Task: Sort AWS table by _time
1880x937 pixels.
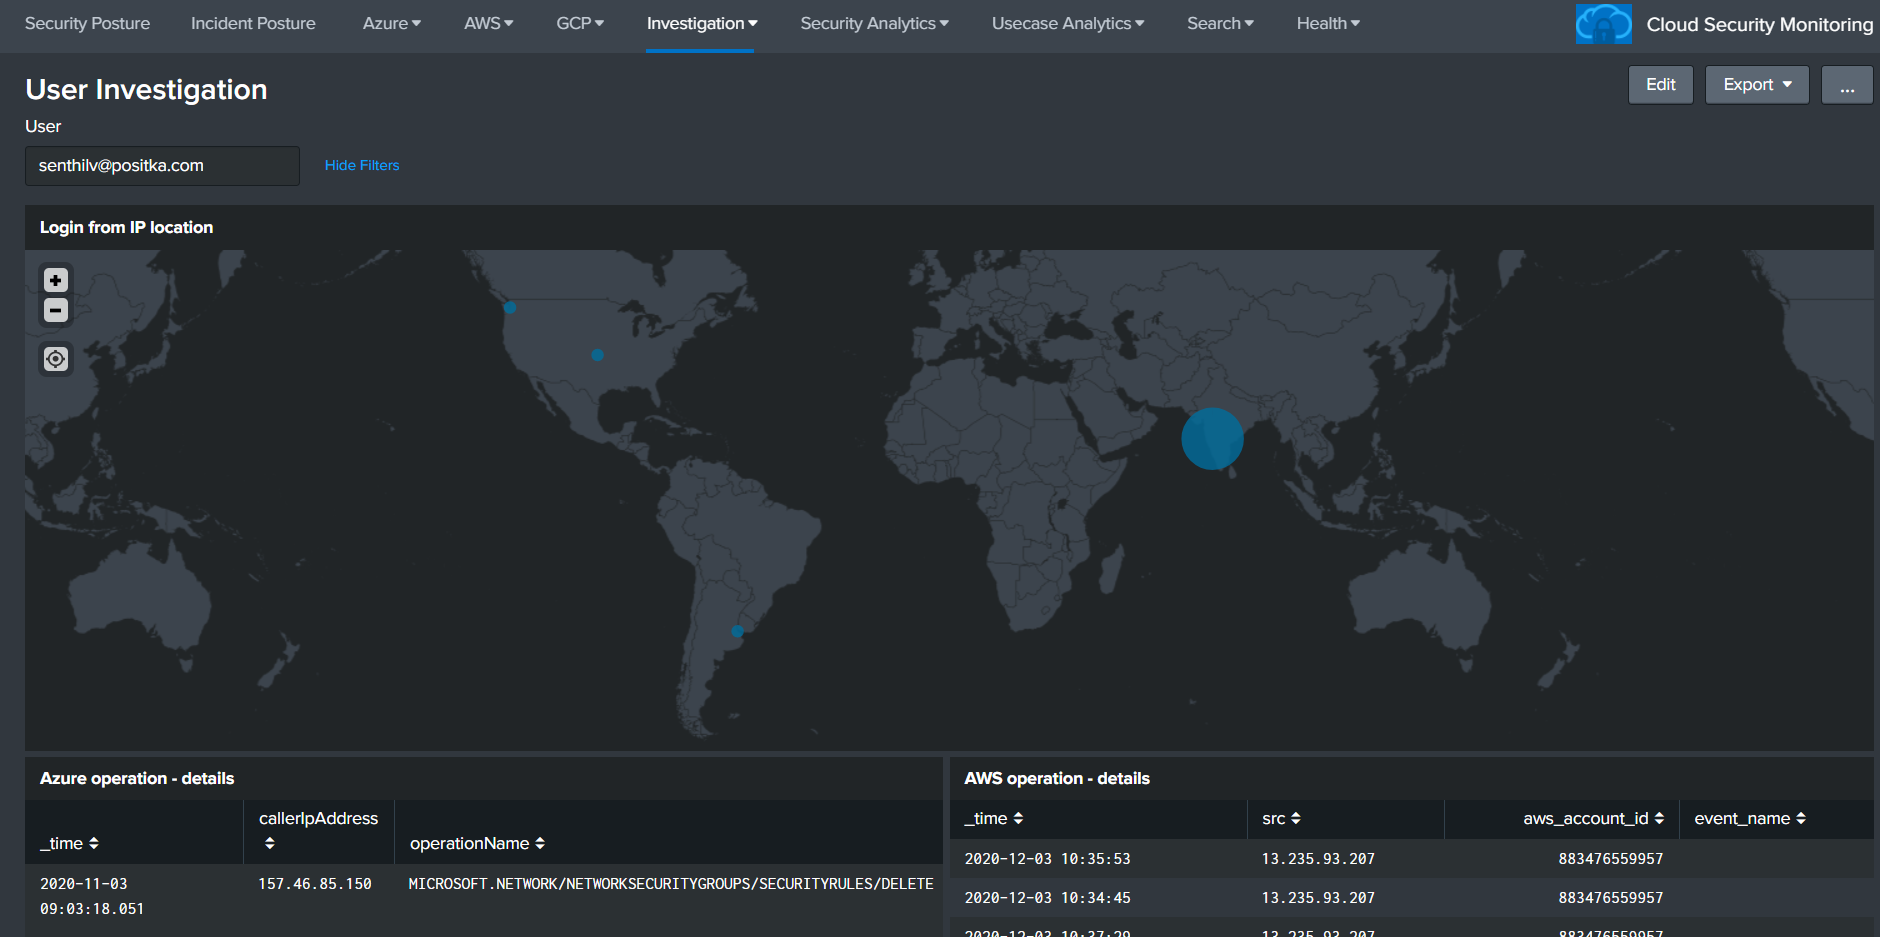Action: 994,818
